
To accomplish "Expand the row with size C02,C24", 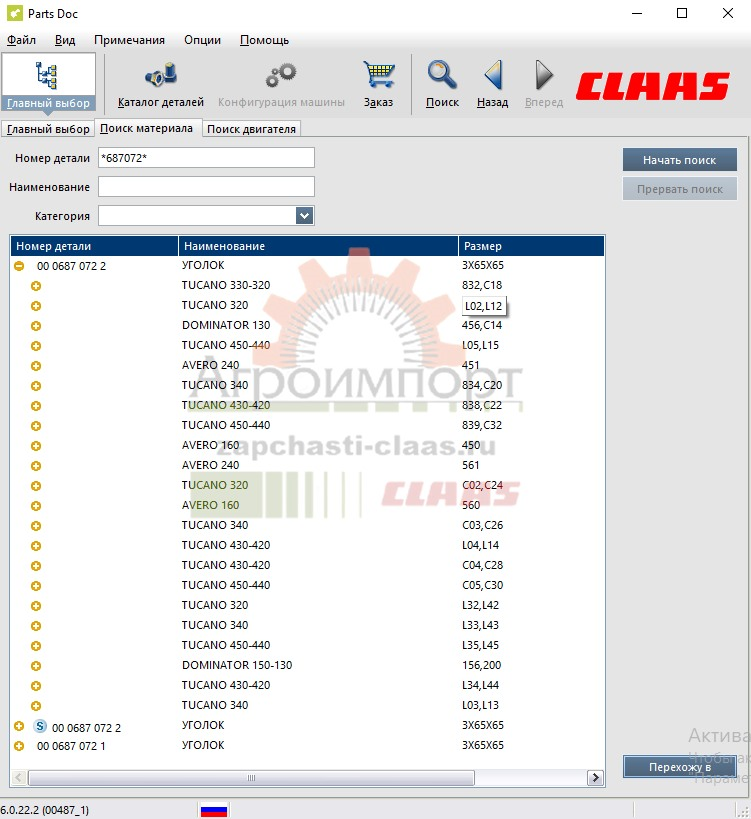I will 36,486.
